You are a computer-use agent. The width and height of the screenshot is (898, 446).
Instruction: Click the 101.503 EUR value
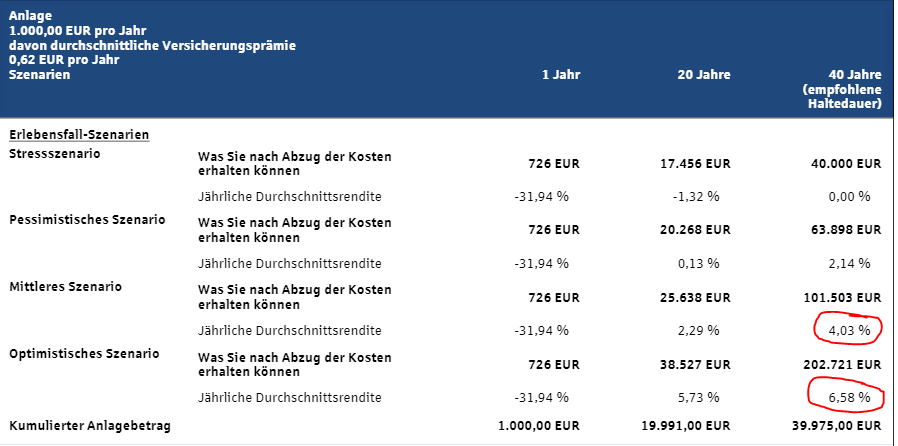842,297
